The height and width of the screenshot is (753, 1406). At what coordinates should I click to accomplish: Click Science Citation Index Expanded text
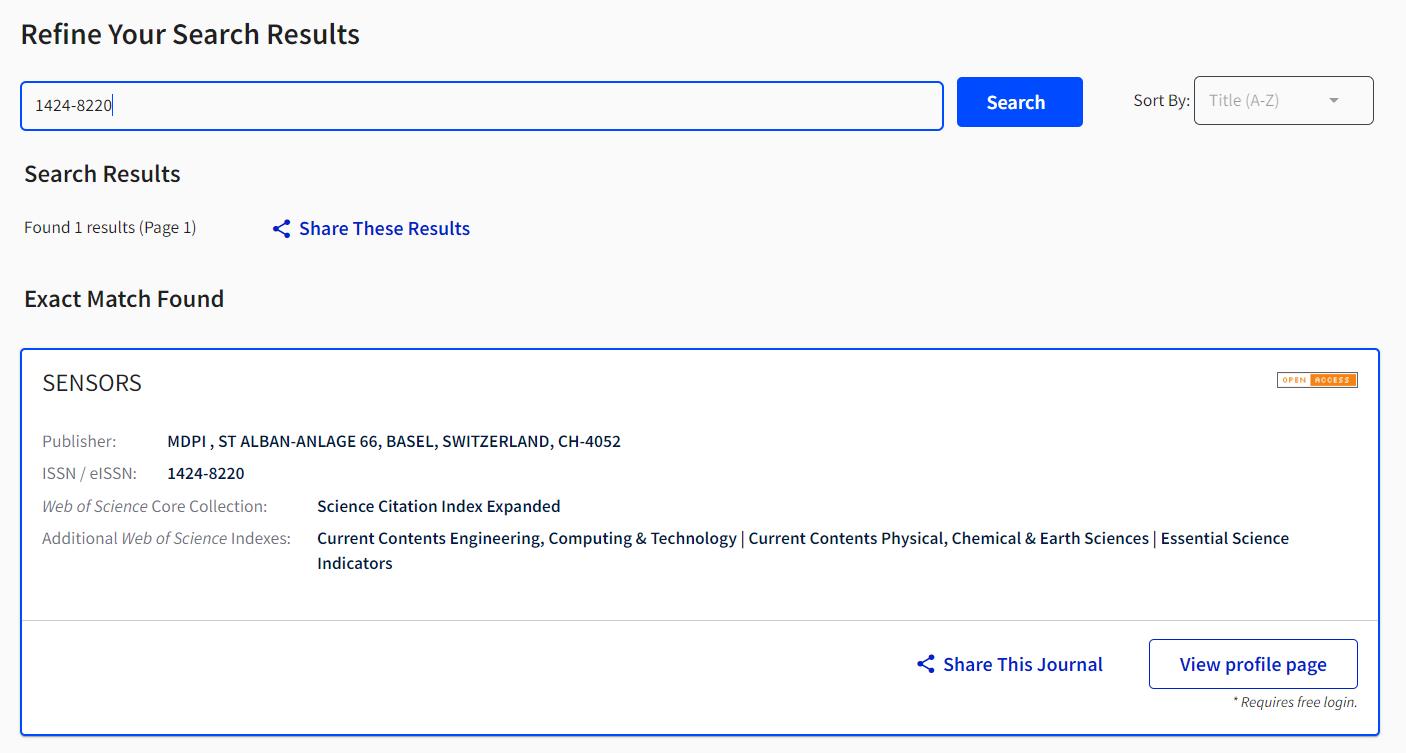tap(438, 506)
